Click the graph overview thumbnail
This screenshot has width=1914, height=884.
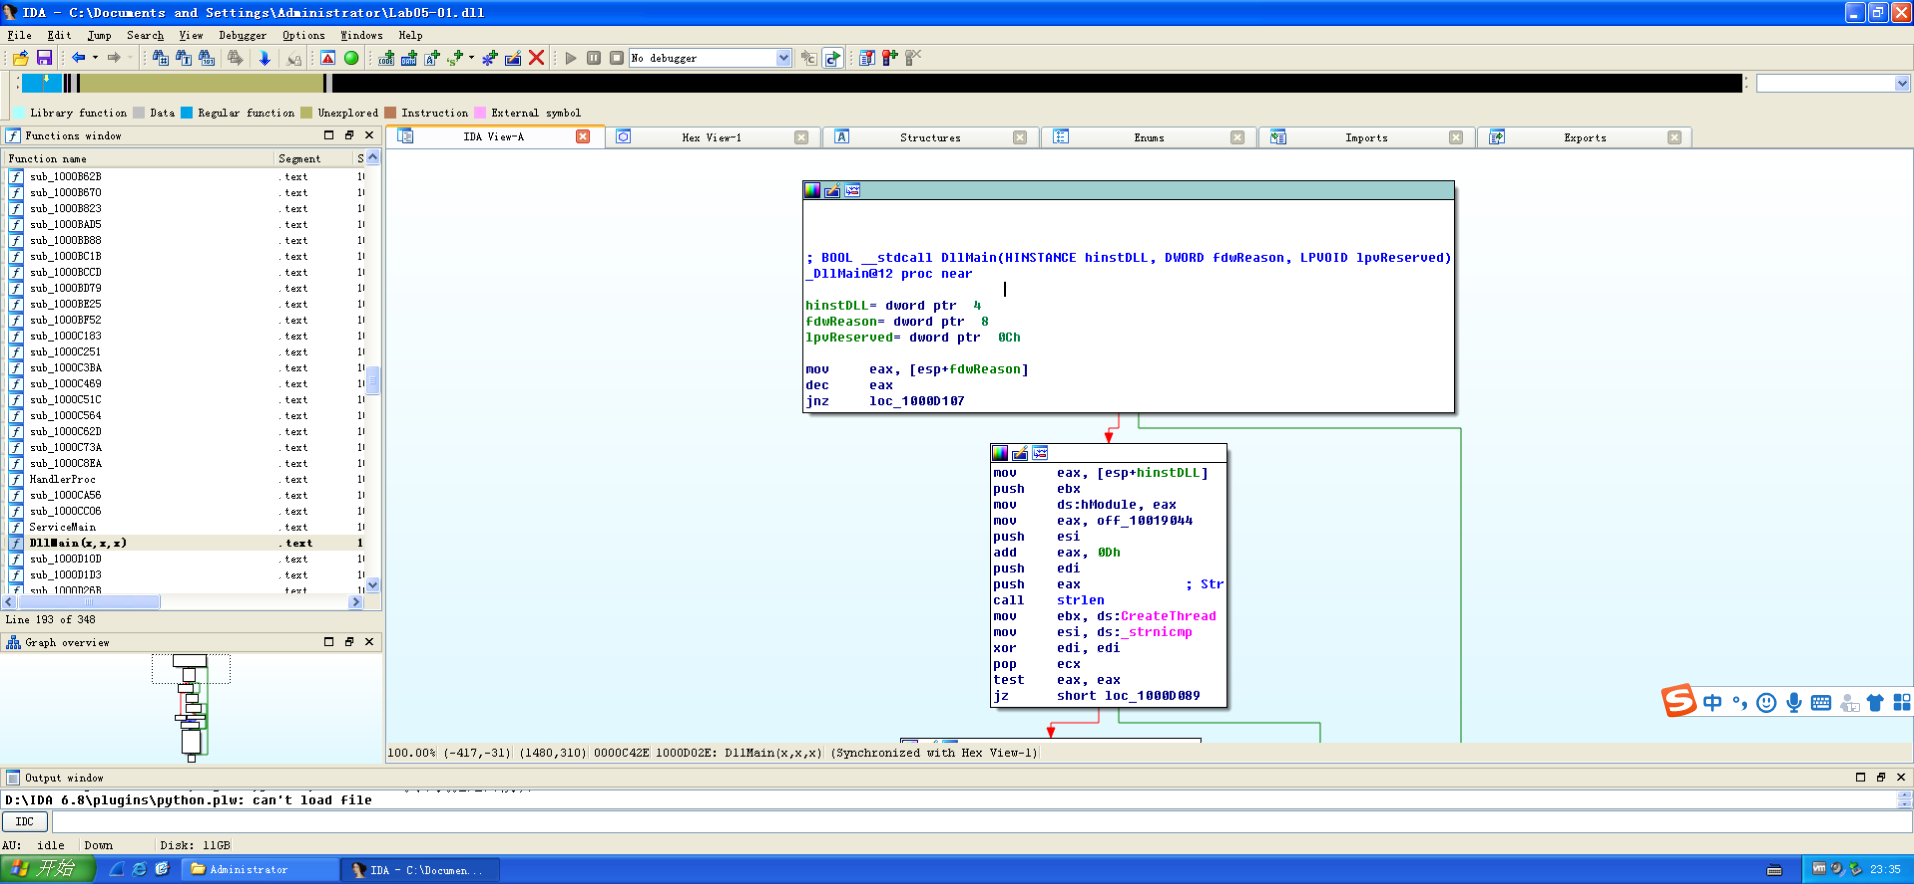[191, 707]
